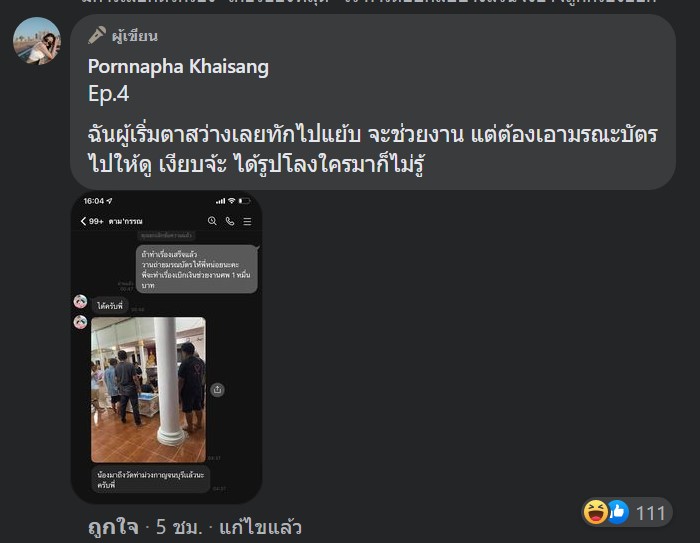This screenshot has width=700, height=543.
Task: Open Pornnapha Khaisang's profile picture
Action: (x=37, y=41)
